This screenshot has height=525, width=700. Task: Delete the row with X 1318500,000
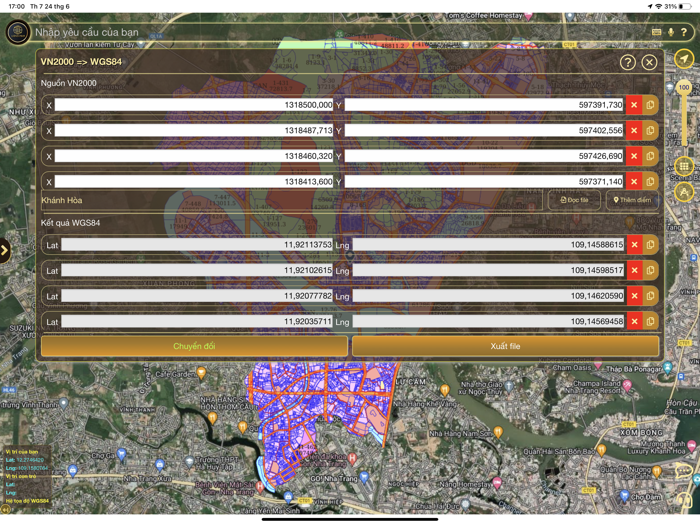point(634,105)
